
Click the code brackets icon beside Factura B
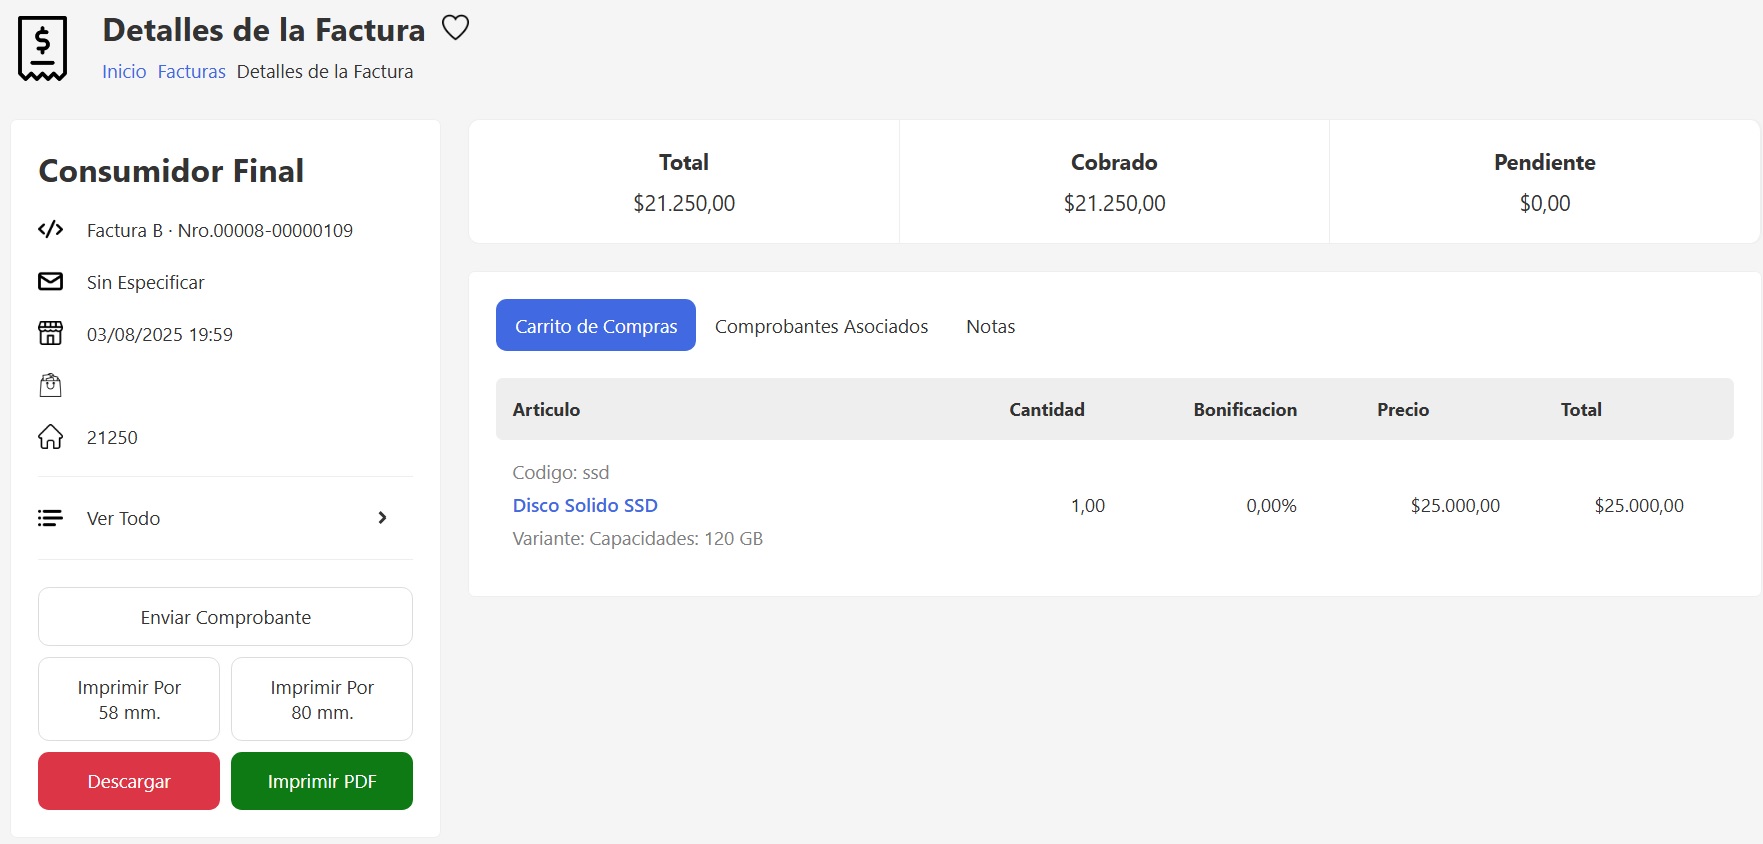tap(50, 230)
